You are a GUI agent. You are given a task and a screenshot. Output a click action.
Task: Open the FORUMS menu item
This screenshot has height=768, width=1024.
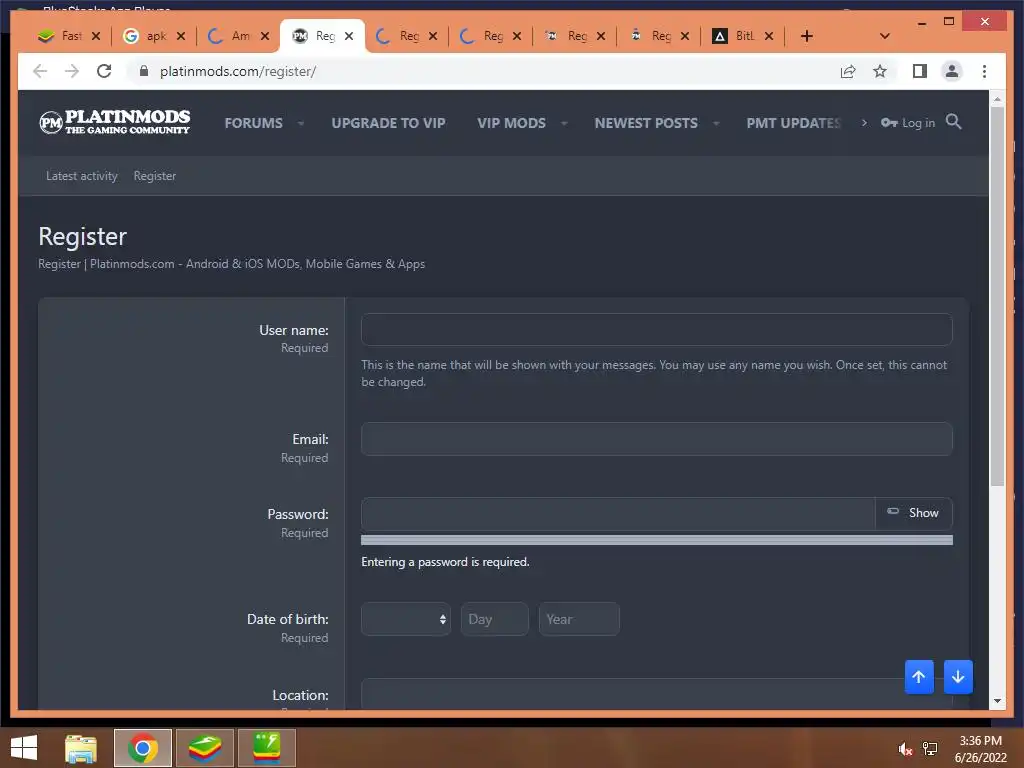click(253, 123)
